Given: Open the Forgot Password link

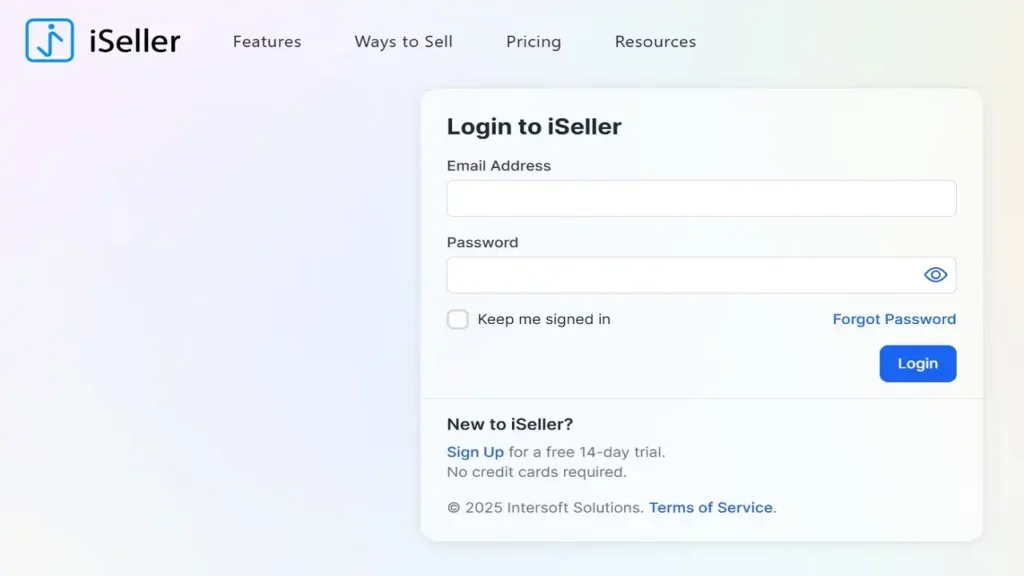Looking at the screenshot, I should pos(894,320).
